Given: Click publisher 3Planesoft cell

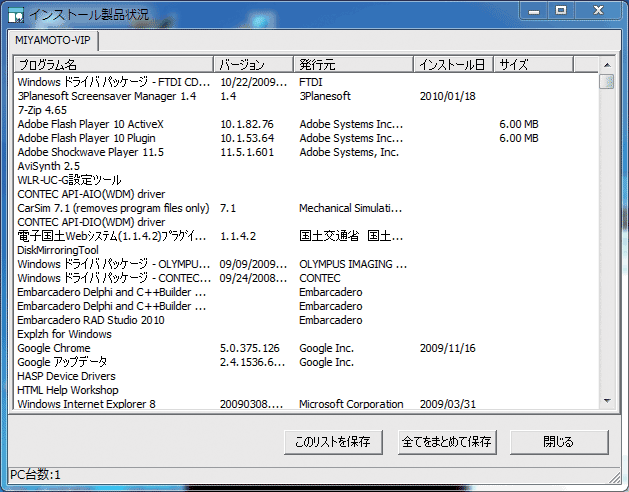Looking at the screenshot, I should (325, 96).
